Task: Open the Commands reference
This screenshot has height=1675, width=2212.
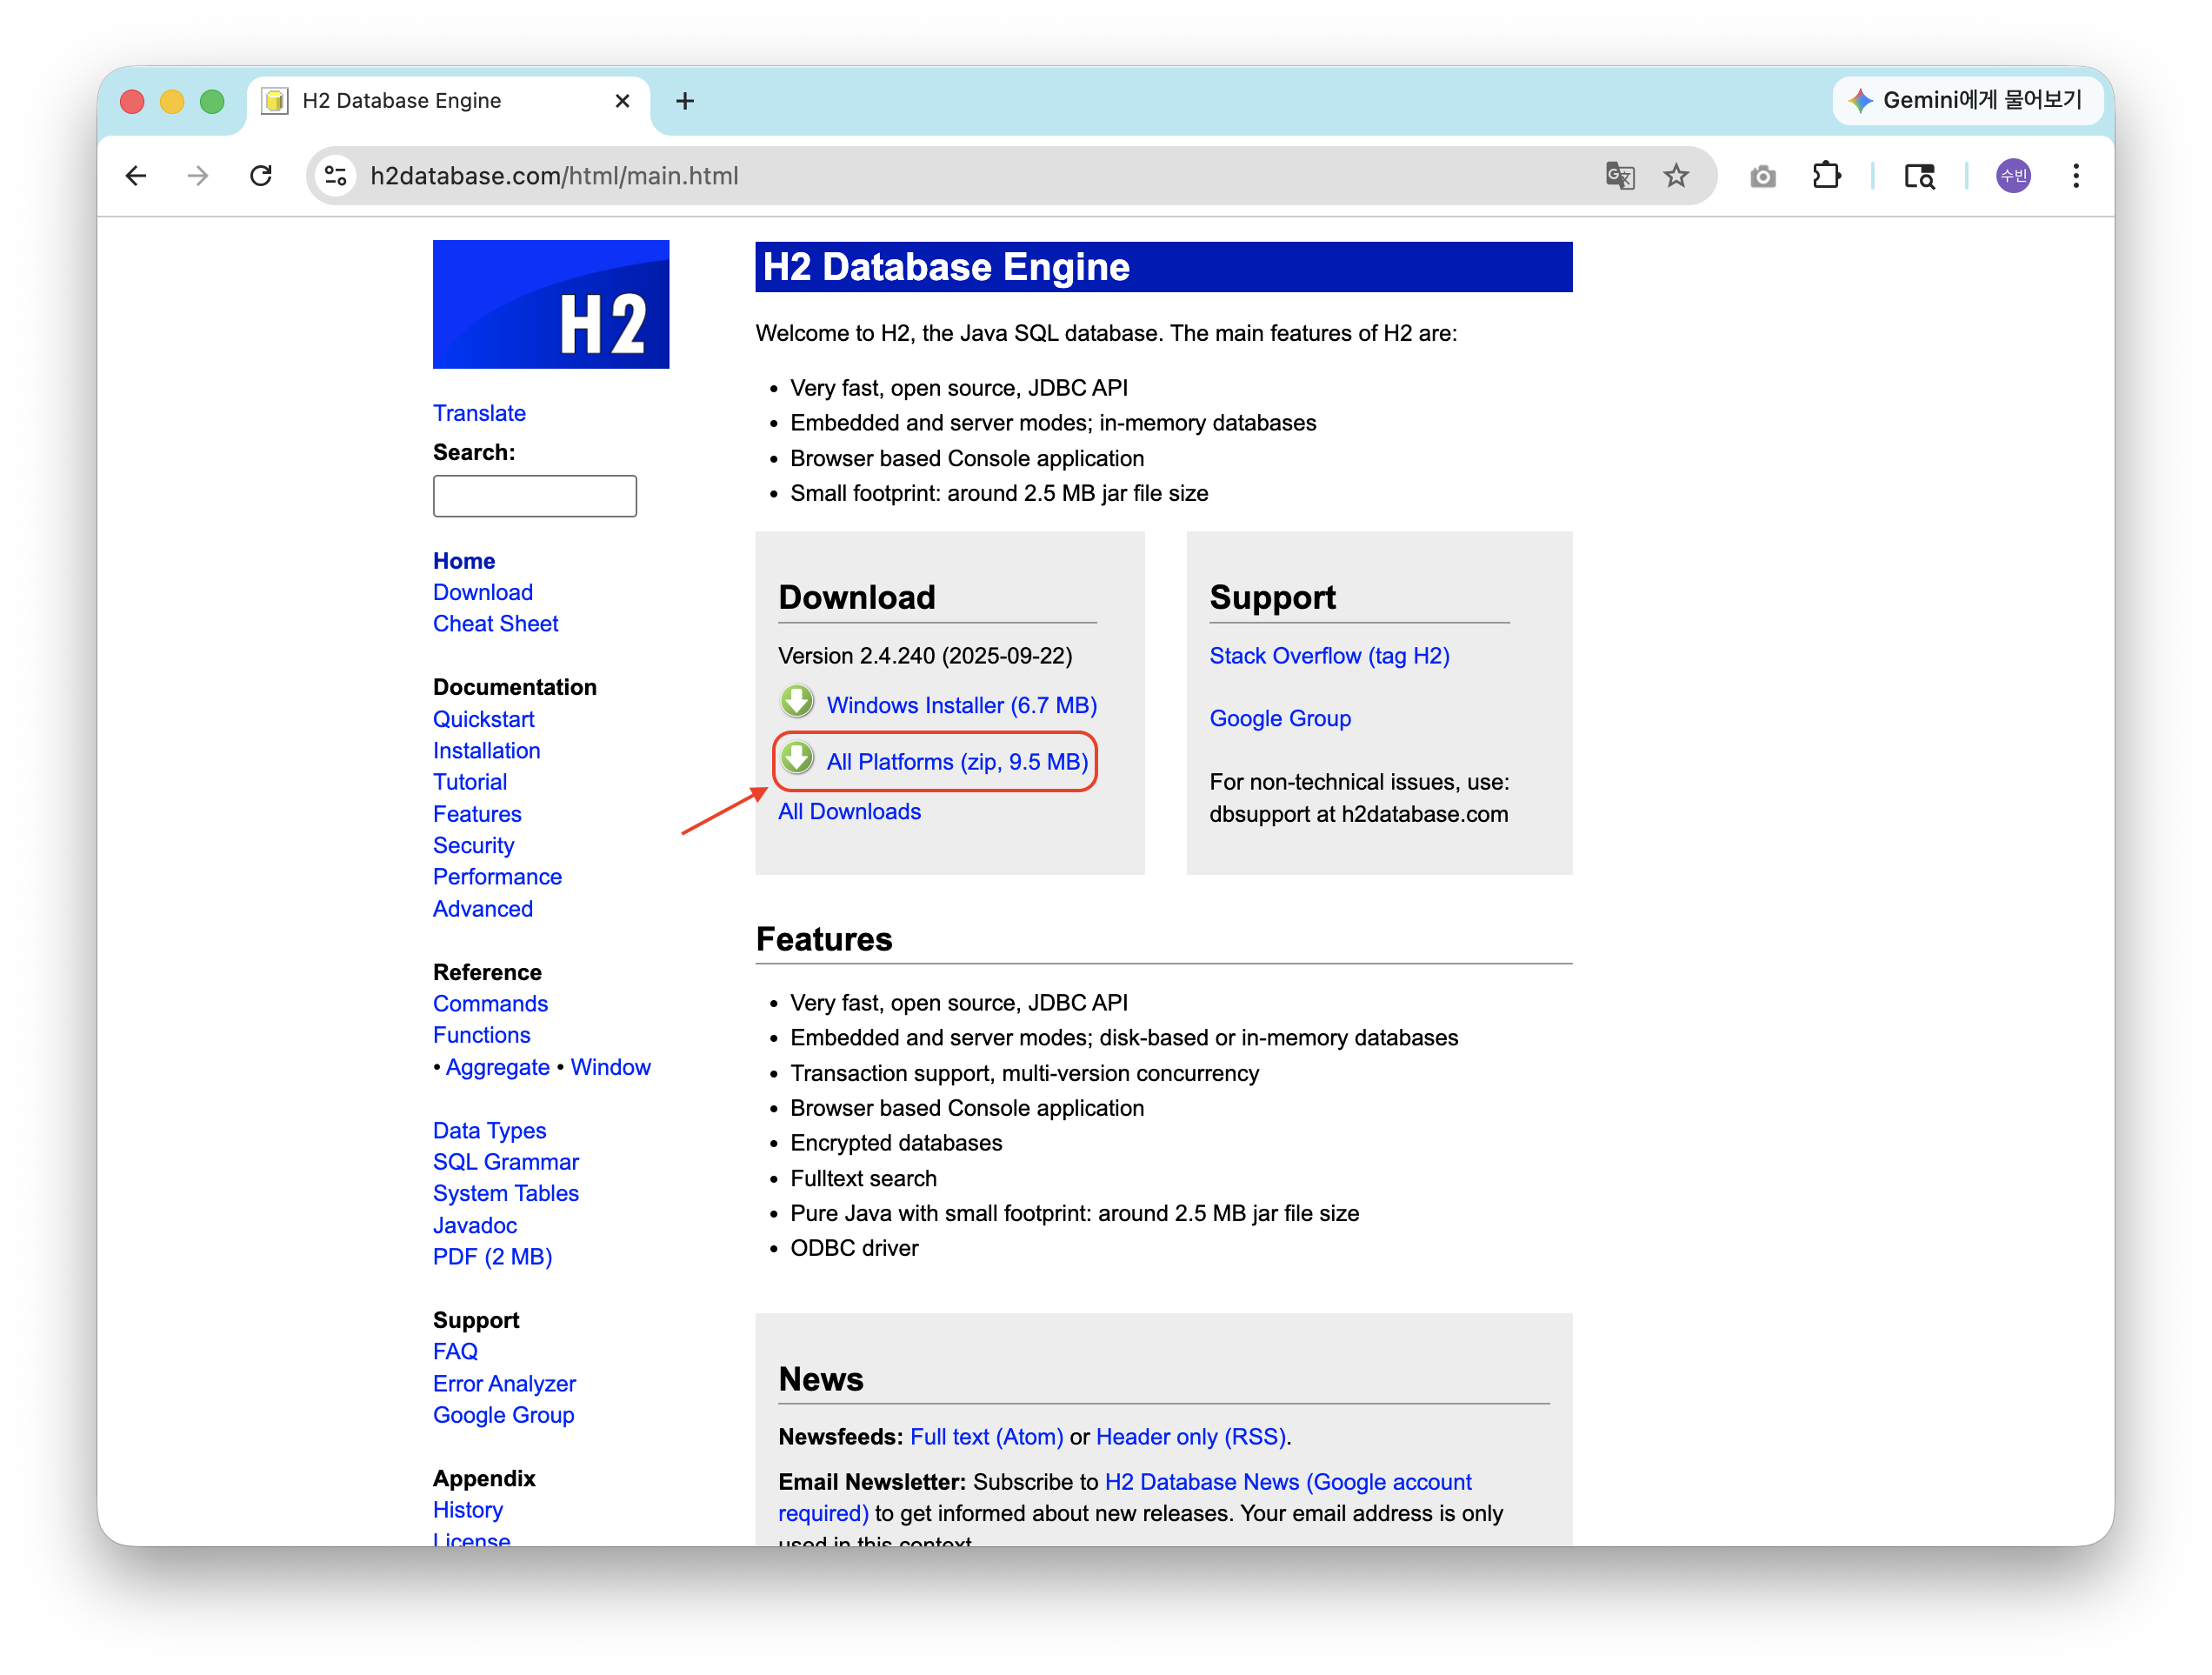Action: (x=491, y=1004)
